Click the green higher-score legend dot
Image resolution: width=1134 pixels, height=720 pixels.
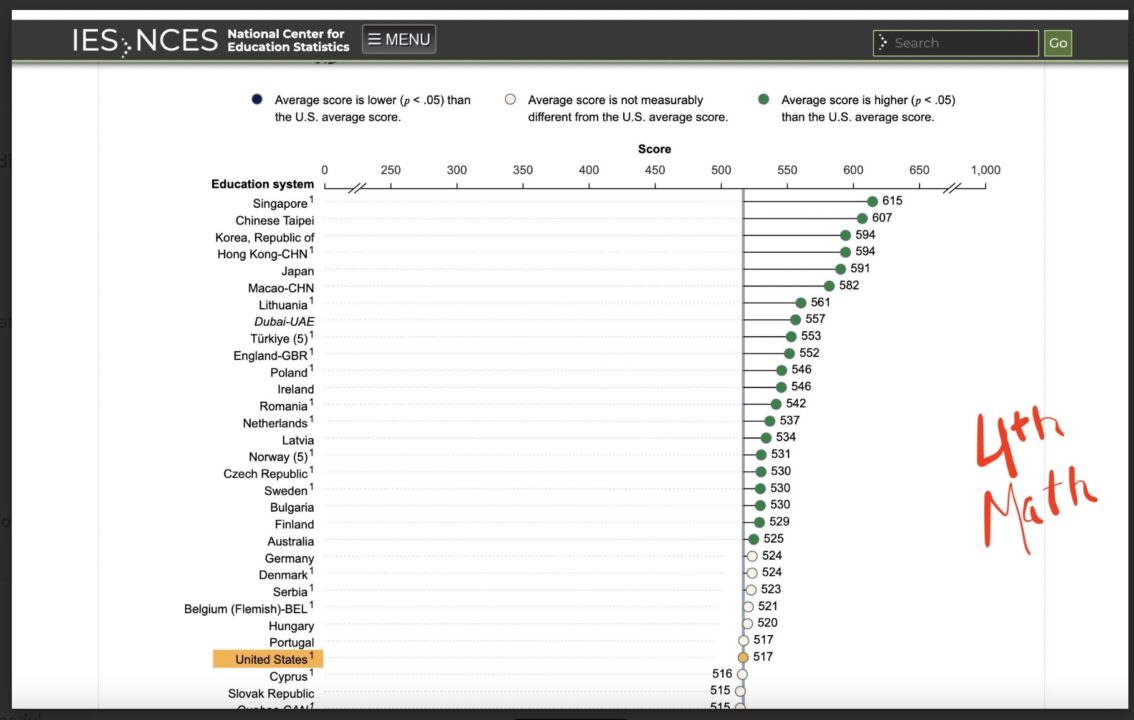(764, 100)
